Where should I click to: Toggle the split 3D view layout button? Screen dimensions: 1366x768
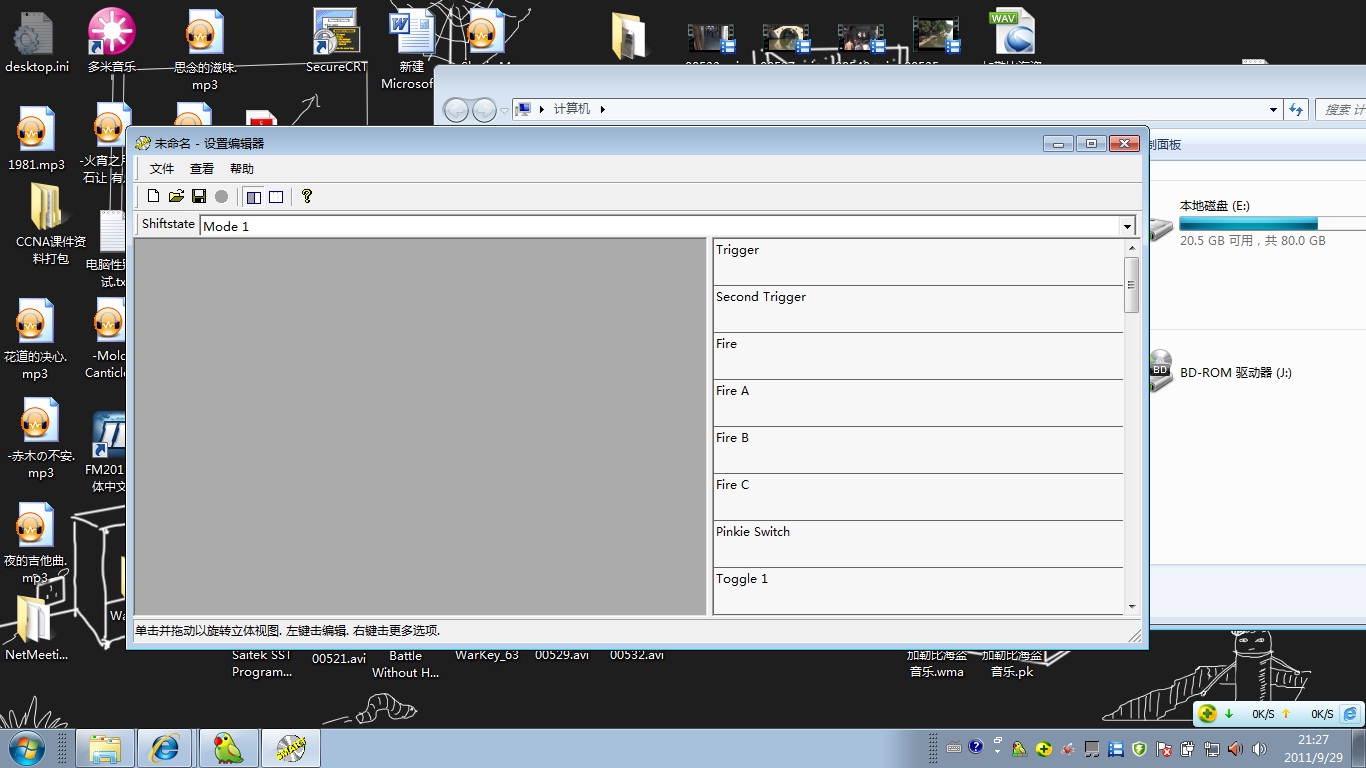pos(254,197)
